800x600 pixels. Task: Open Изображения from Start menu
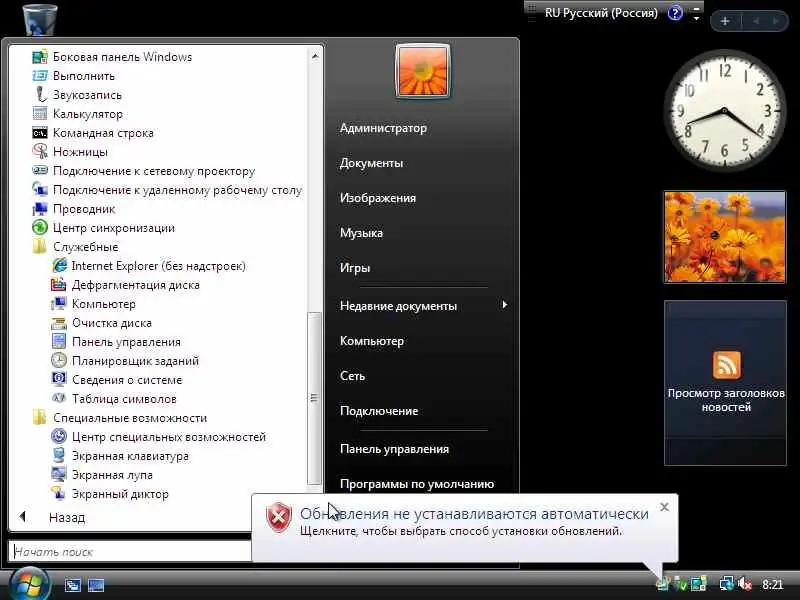[x=378, y=198]
